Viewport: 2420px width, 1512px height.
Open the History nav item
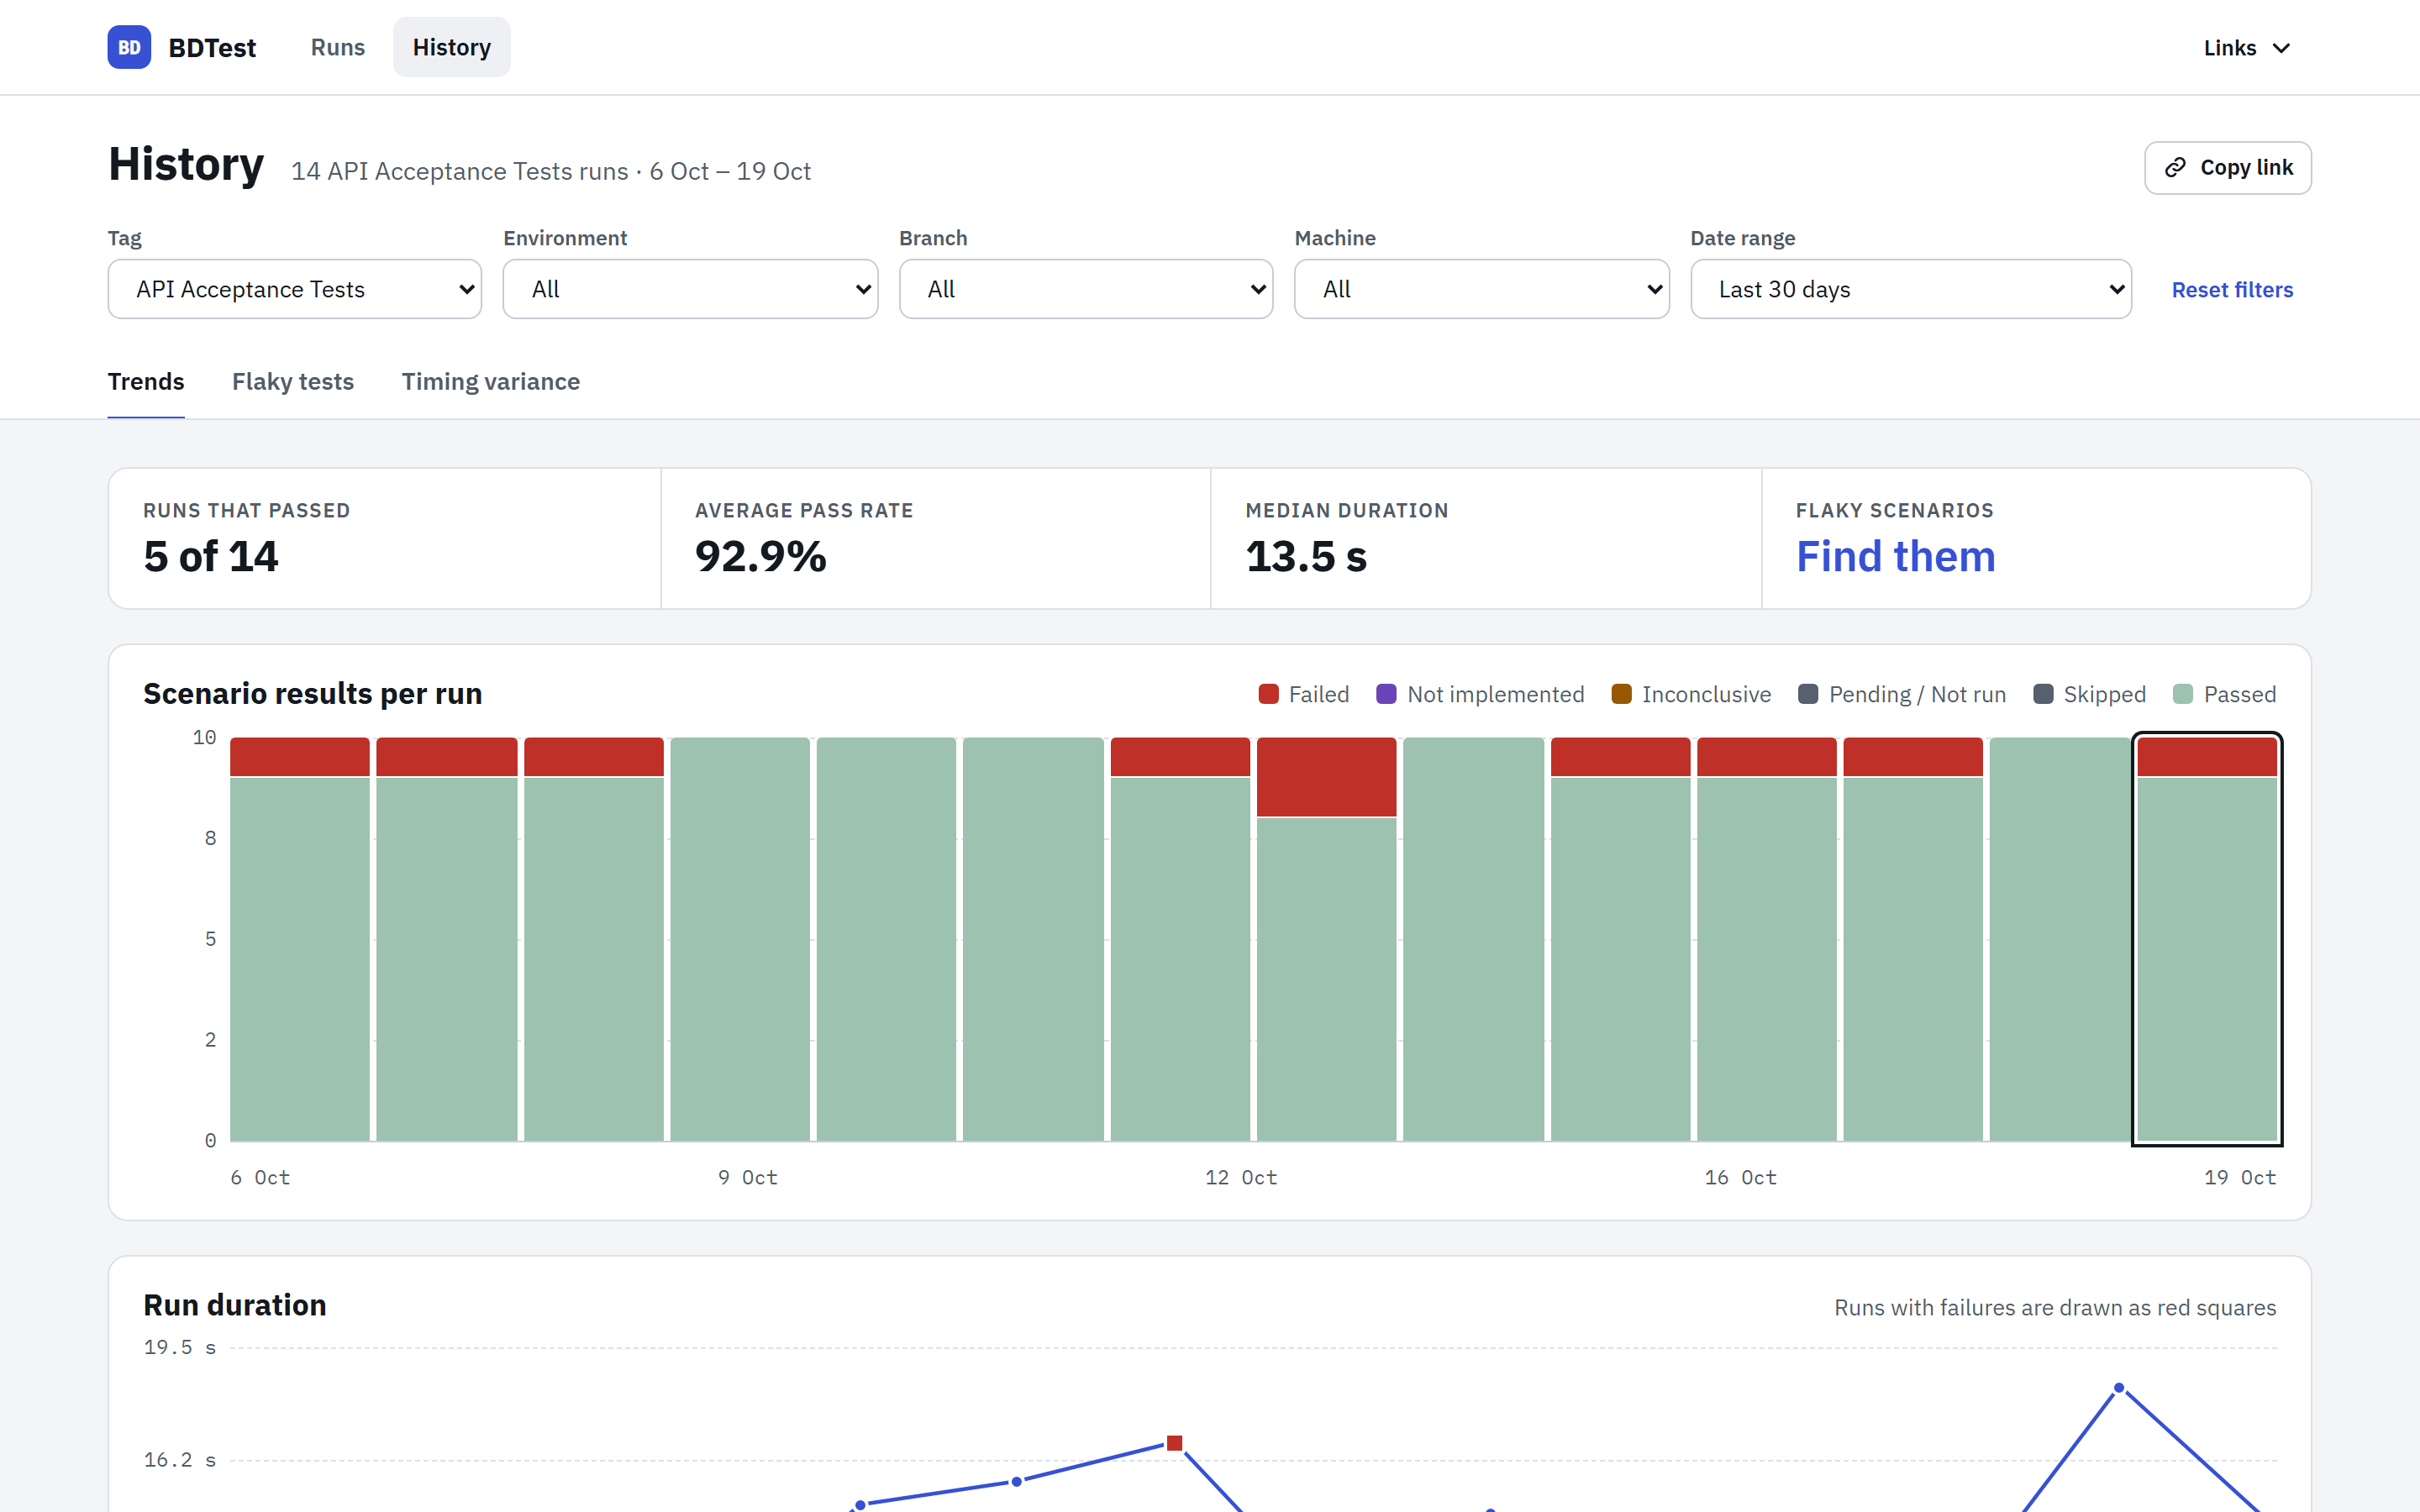[451, 47]
